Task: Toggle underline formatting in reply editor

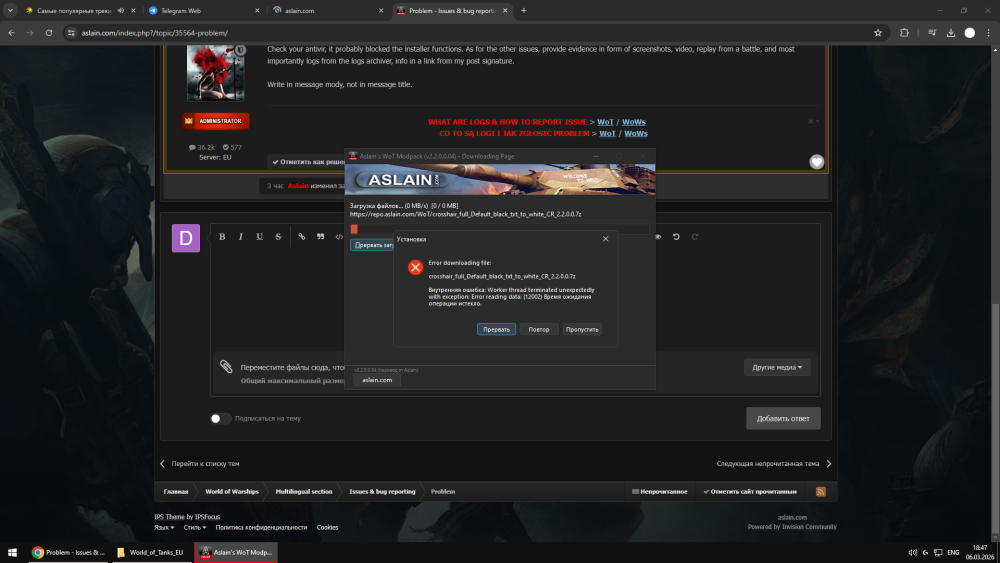Action: pyautogui.click(x=260, y=237)
